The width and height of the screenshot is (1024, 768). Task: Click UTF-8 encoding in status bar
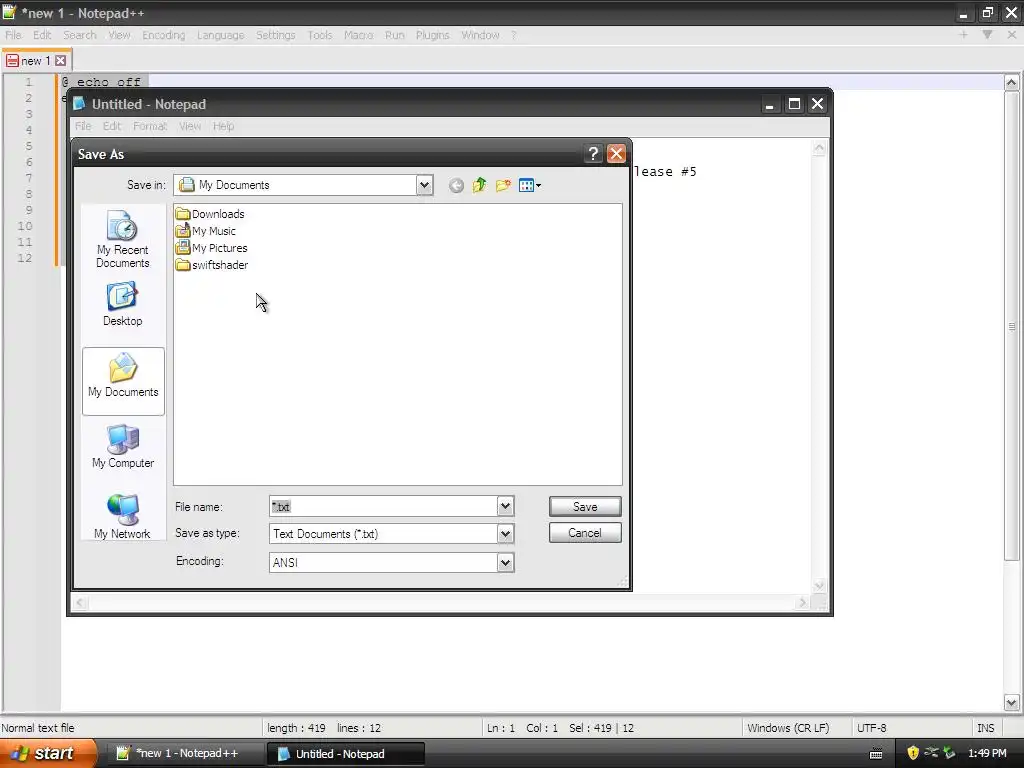[x=872, y=728]
